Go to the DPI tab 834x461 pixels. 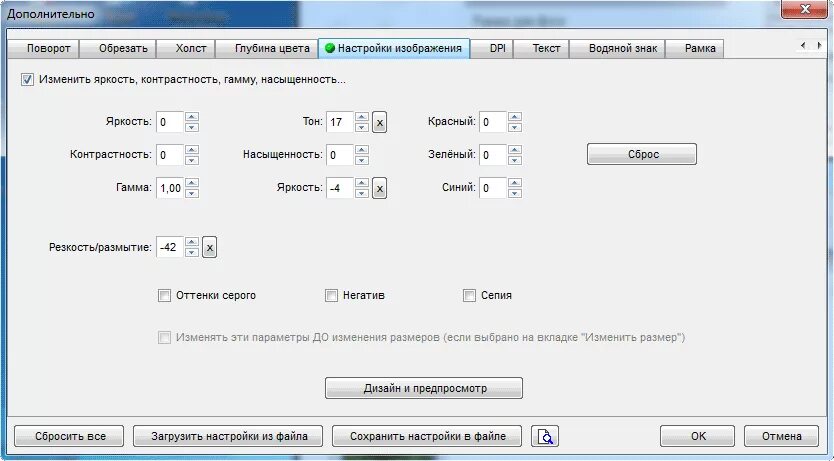click(x=492, y=48)
